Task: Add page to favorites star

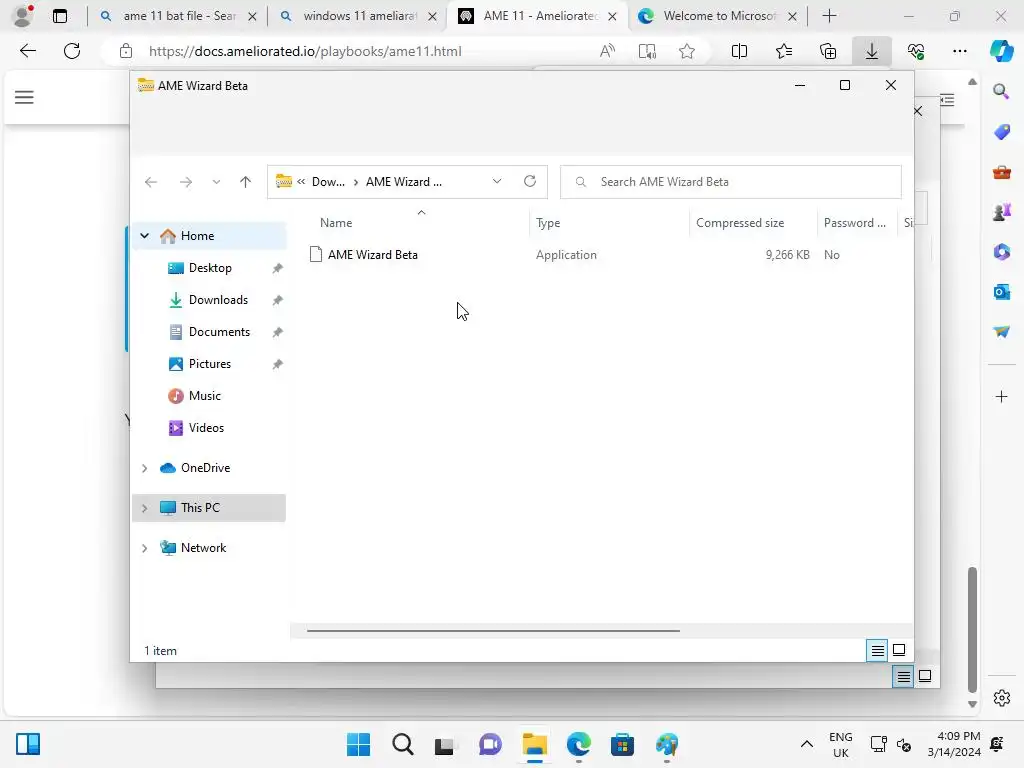Action: [687, 51]
